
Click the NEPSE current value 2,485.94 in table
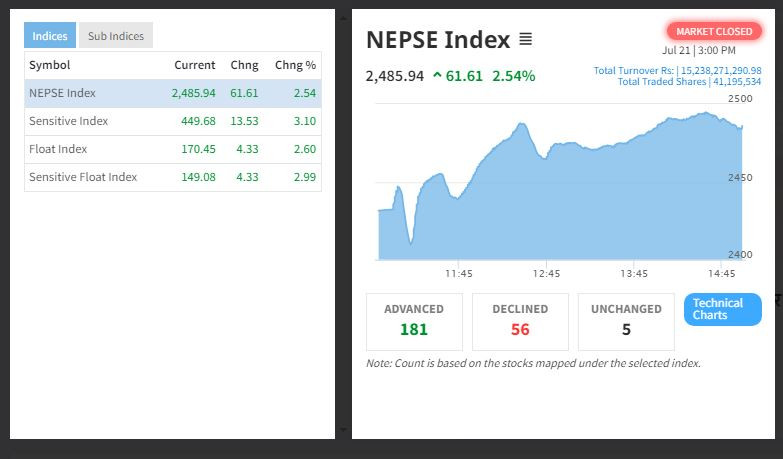pos(193,93)
